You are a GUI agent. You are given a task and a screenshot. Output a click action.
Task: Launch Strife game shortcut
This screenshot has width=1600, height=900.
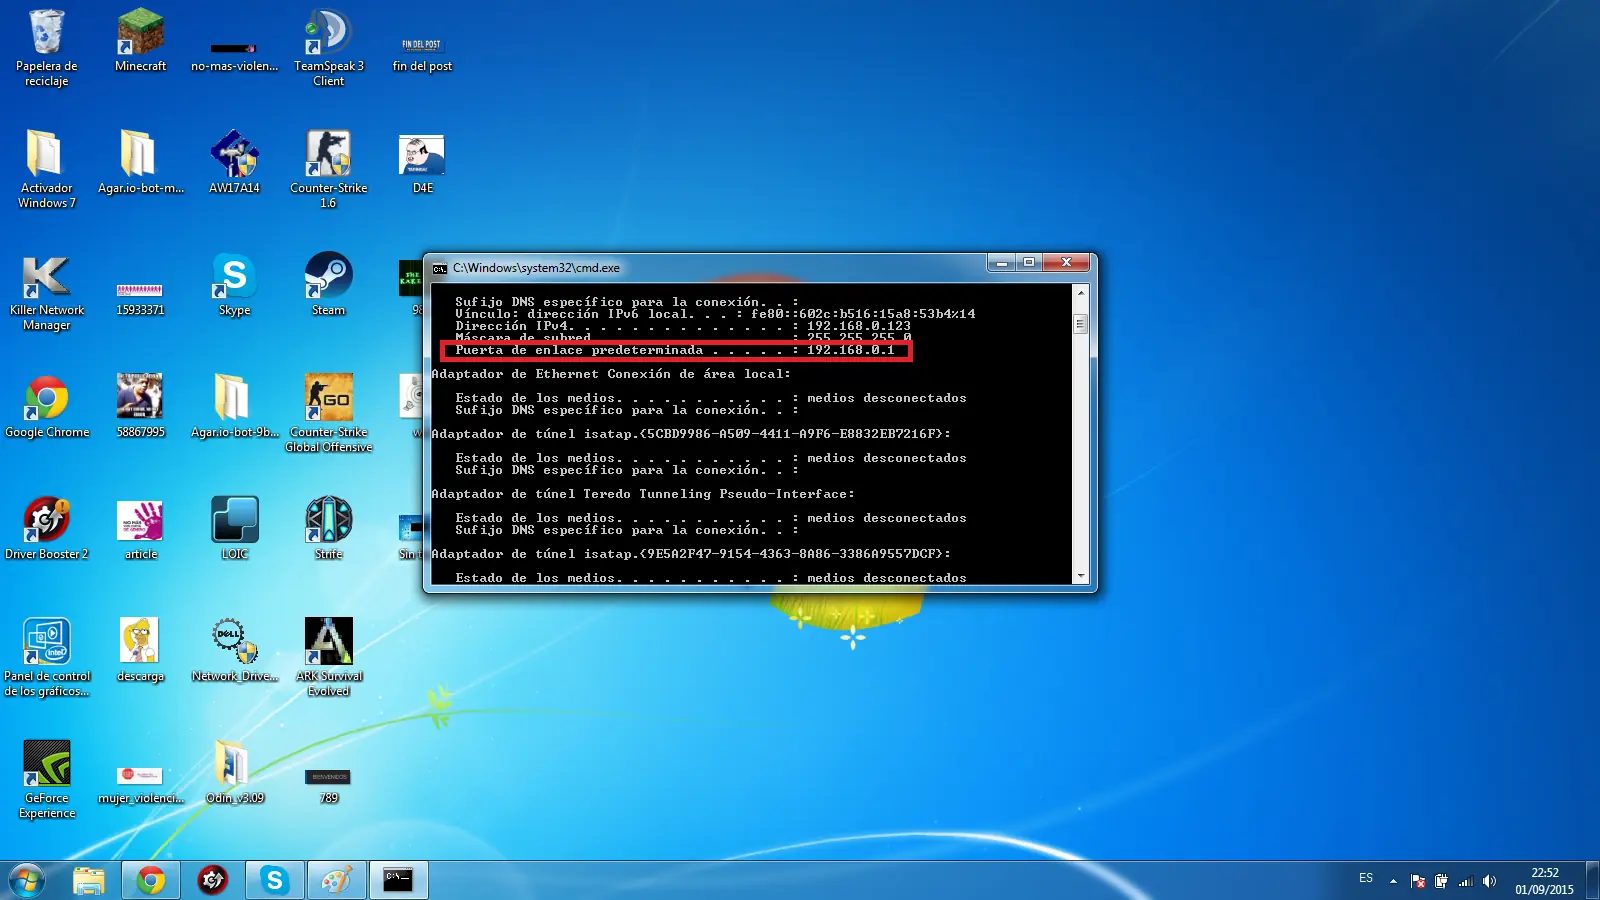tap(328, 528)
